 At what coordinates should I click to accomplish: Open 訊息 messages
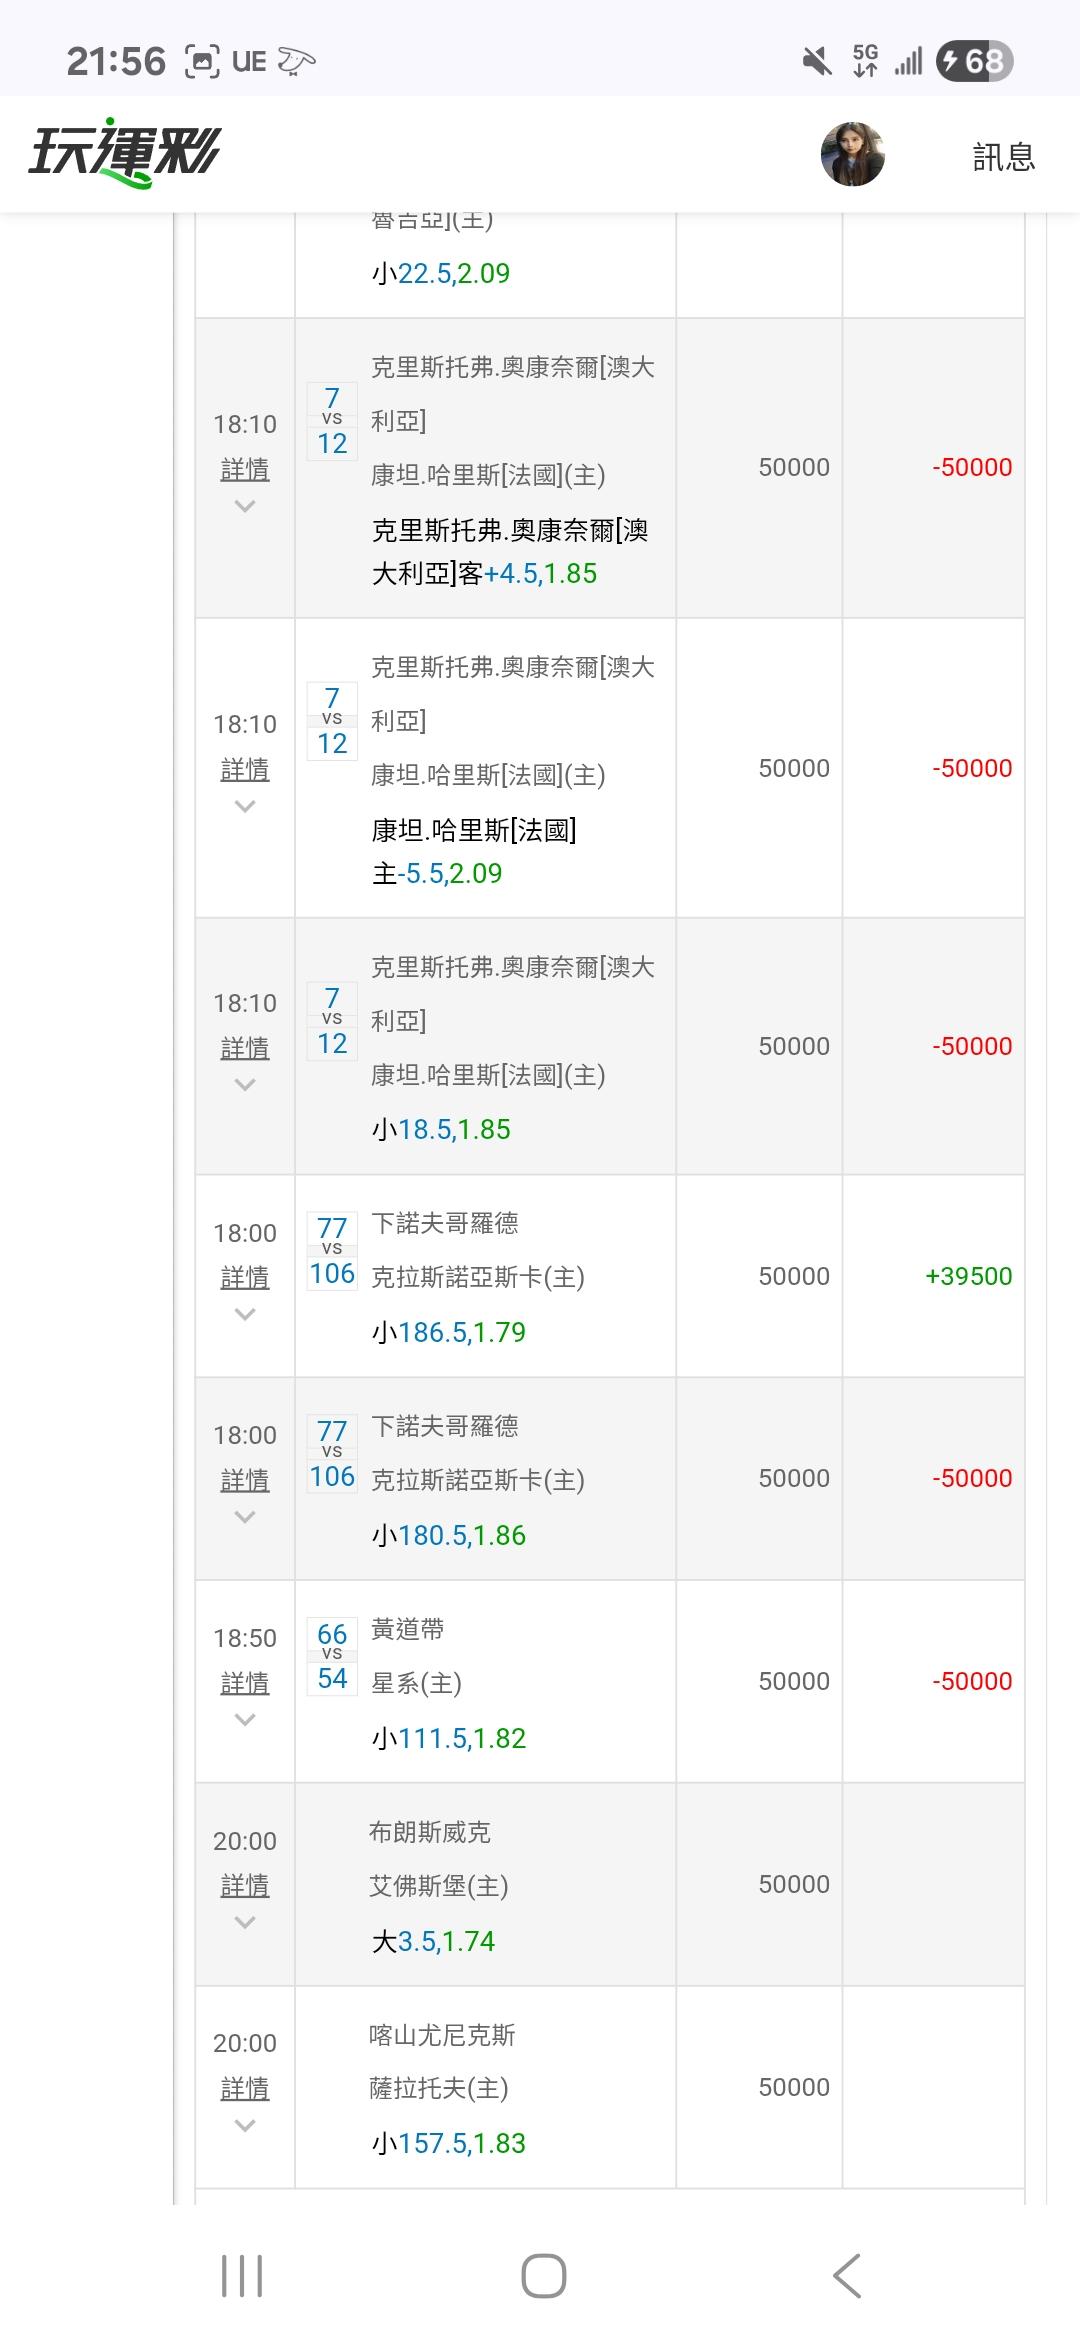click(1003, 157)
